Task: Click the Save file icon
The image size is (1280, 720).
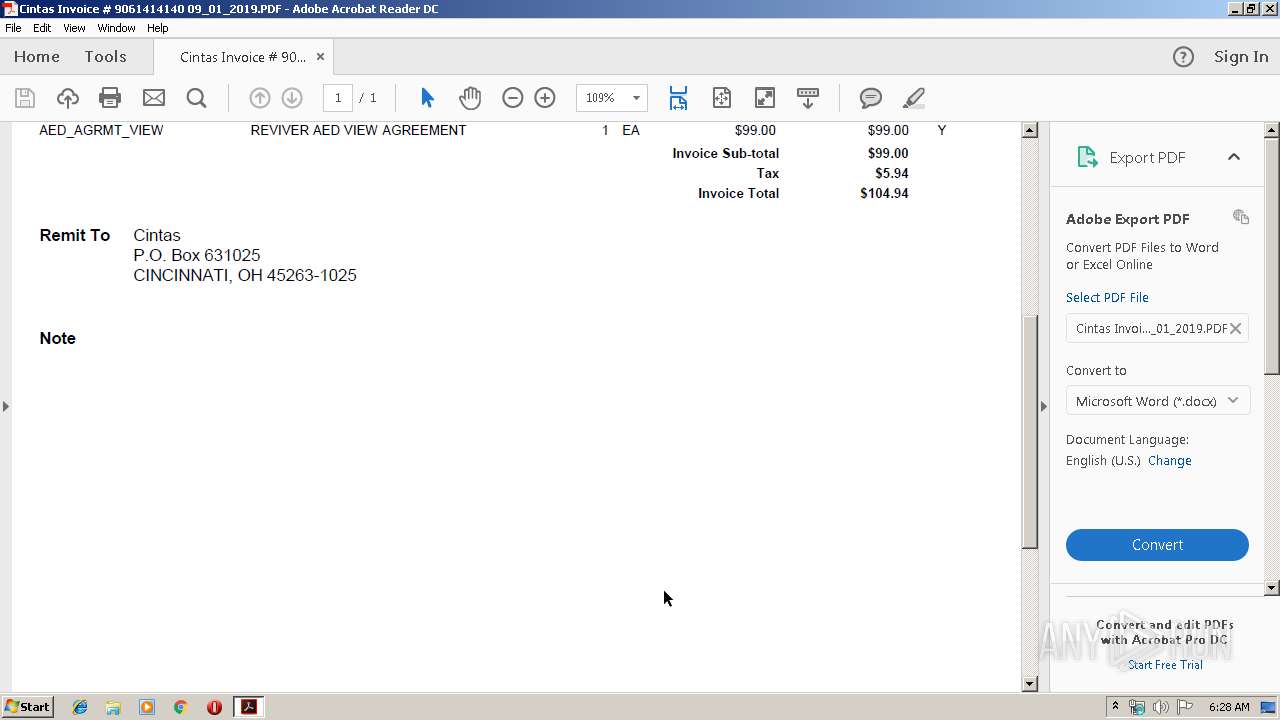Action: click(25, 98)
